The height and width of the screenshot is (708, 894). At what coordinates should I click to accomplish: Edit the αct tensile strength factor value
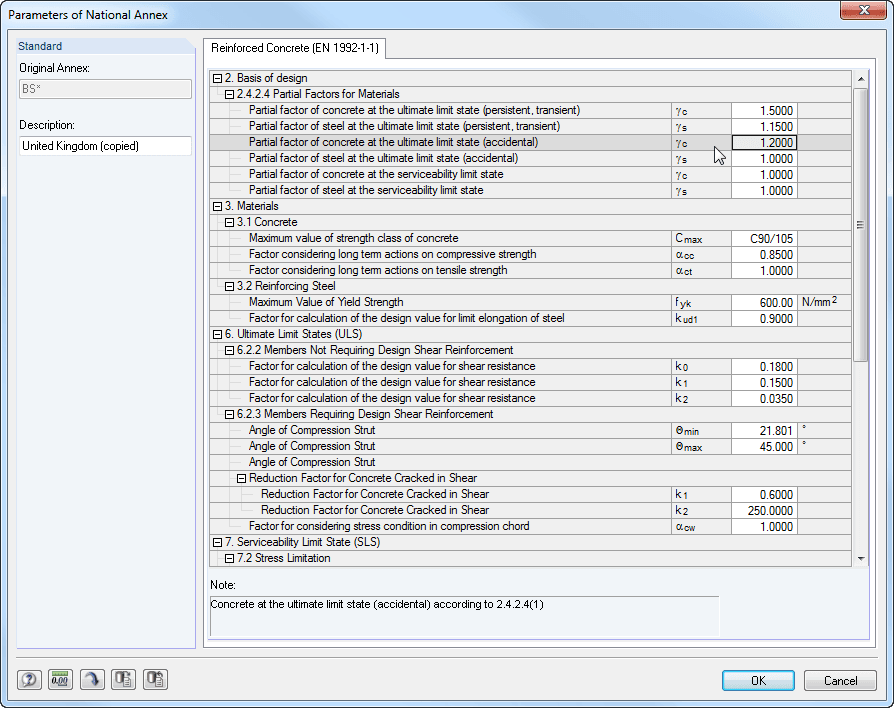coord(764,270)
